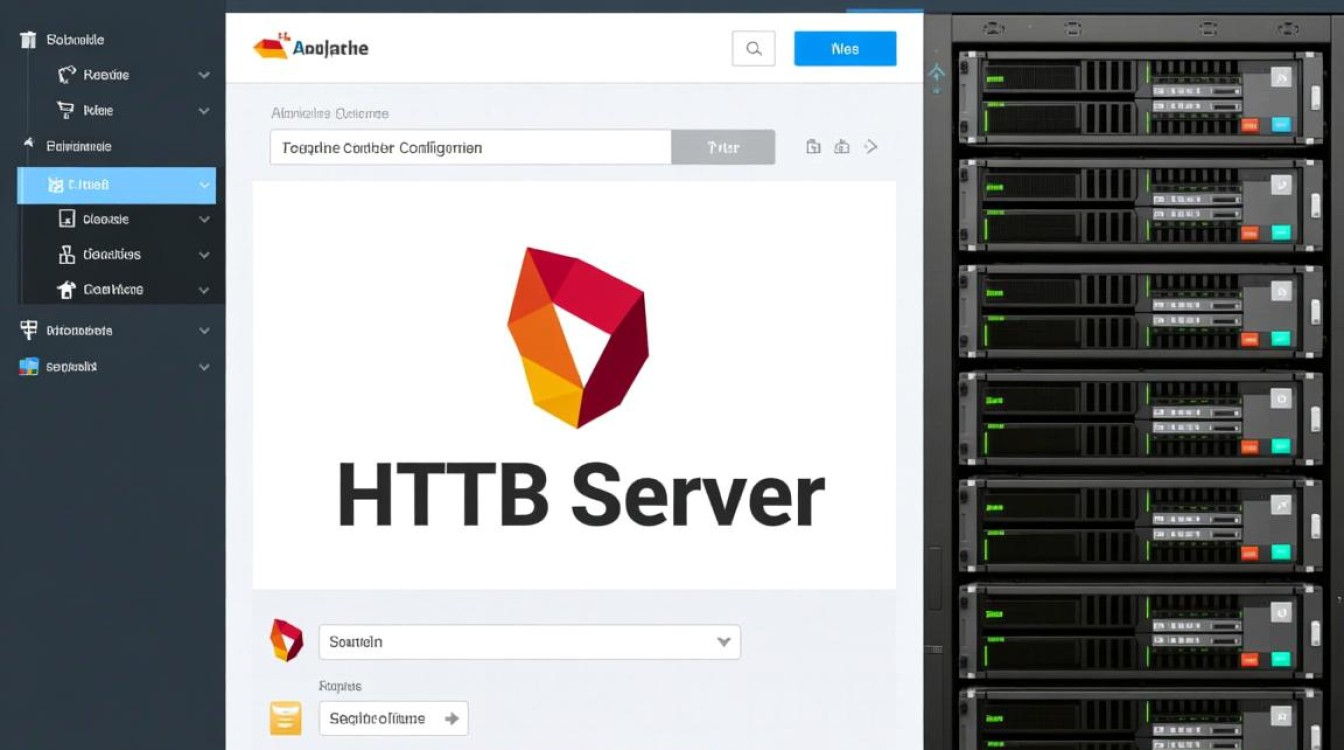The image size is (1344, 750).
Task: Click the yellow archive icon at bottom left
Action: click(286, 718)
